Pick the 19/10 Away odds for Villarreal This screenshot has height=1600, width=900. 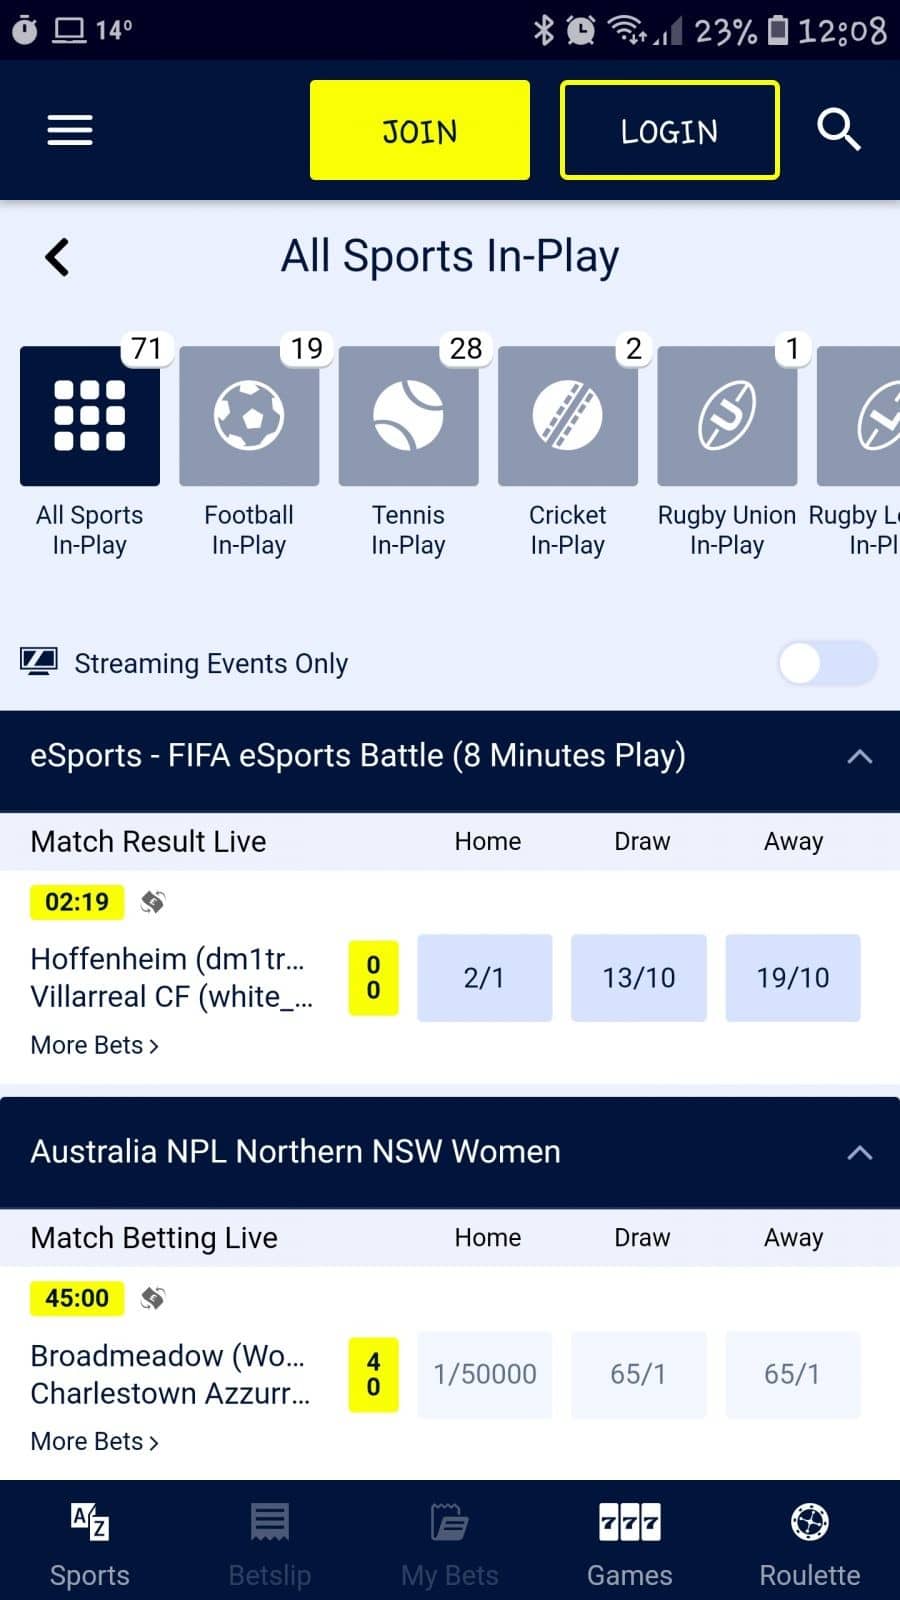pyautogui.click(x=792, y=977)
